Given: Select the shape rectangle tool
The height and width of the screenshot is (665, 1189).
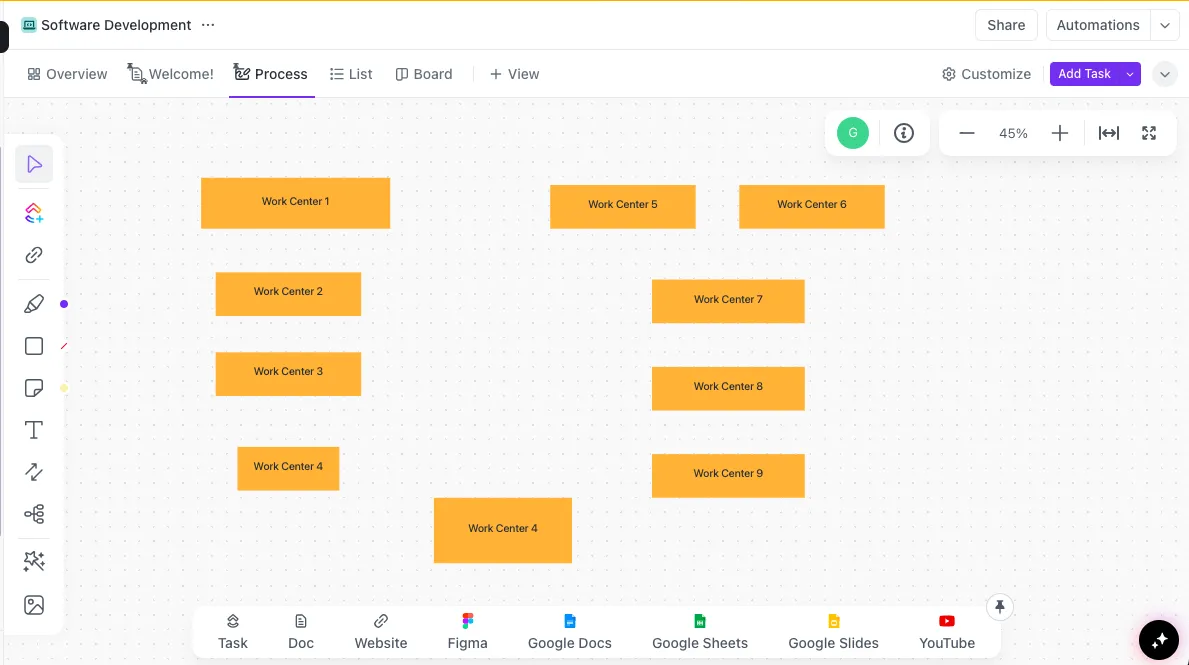Looking at the screenshot, I should tap(33, 346).
